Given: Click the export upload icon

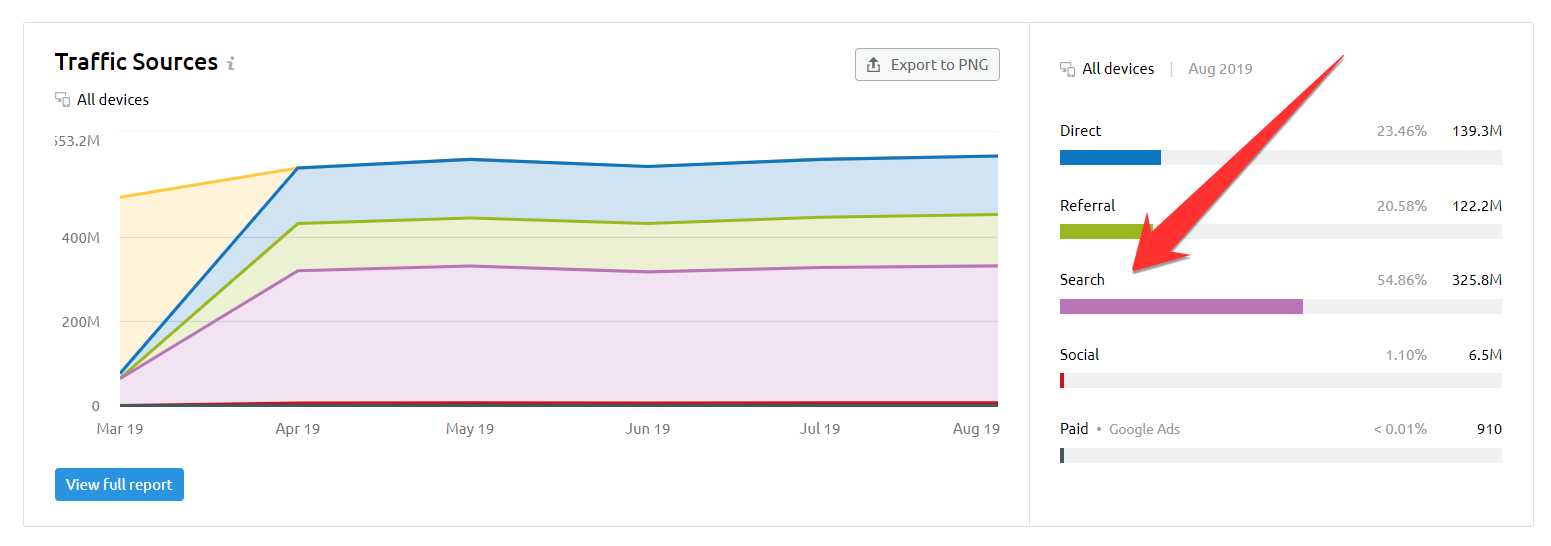Looking at the screenshot, I should point(873,65).
